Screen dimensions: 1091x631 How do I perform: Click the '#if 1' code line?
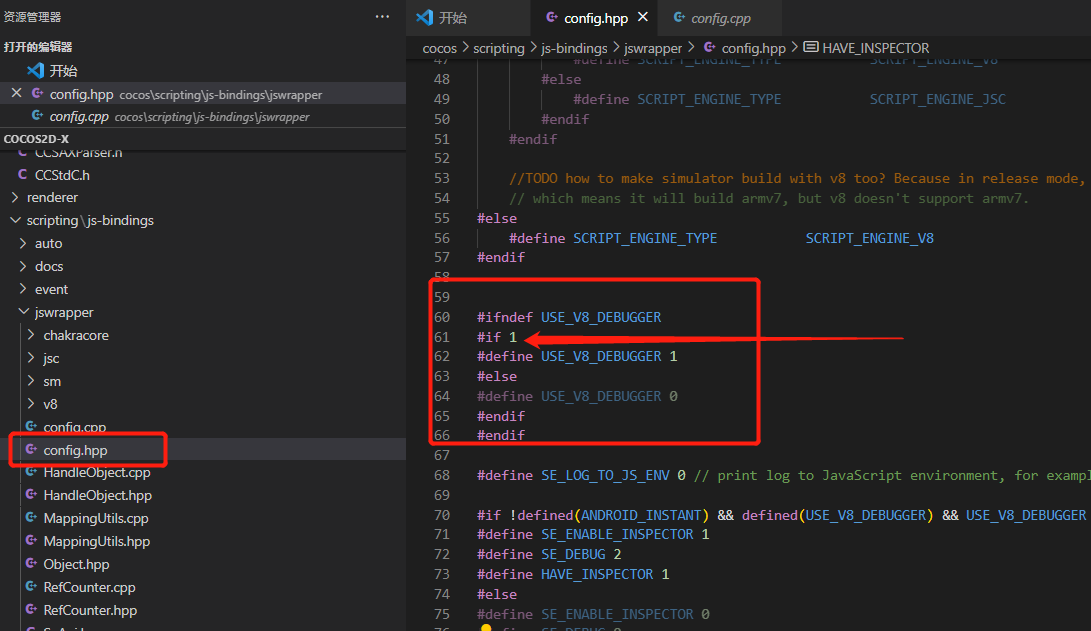click(497, 337)
